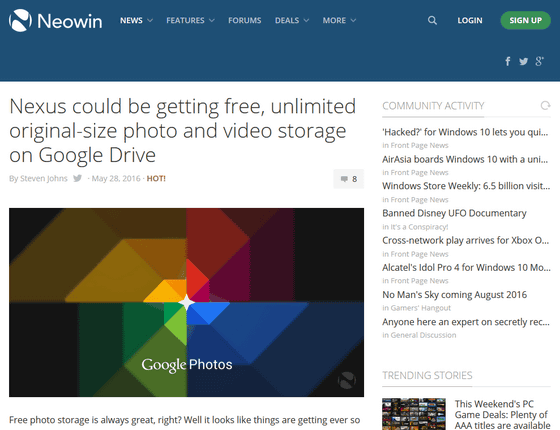This screenshot has width=560, height=430.
Task: Open Windows Store Weekly activity link
Action: tap(466, 186)
